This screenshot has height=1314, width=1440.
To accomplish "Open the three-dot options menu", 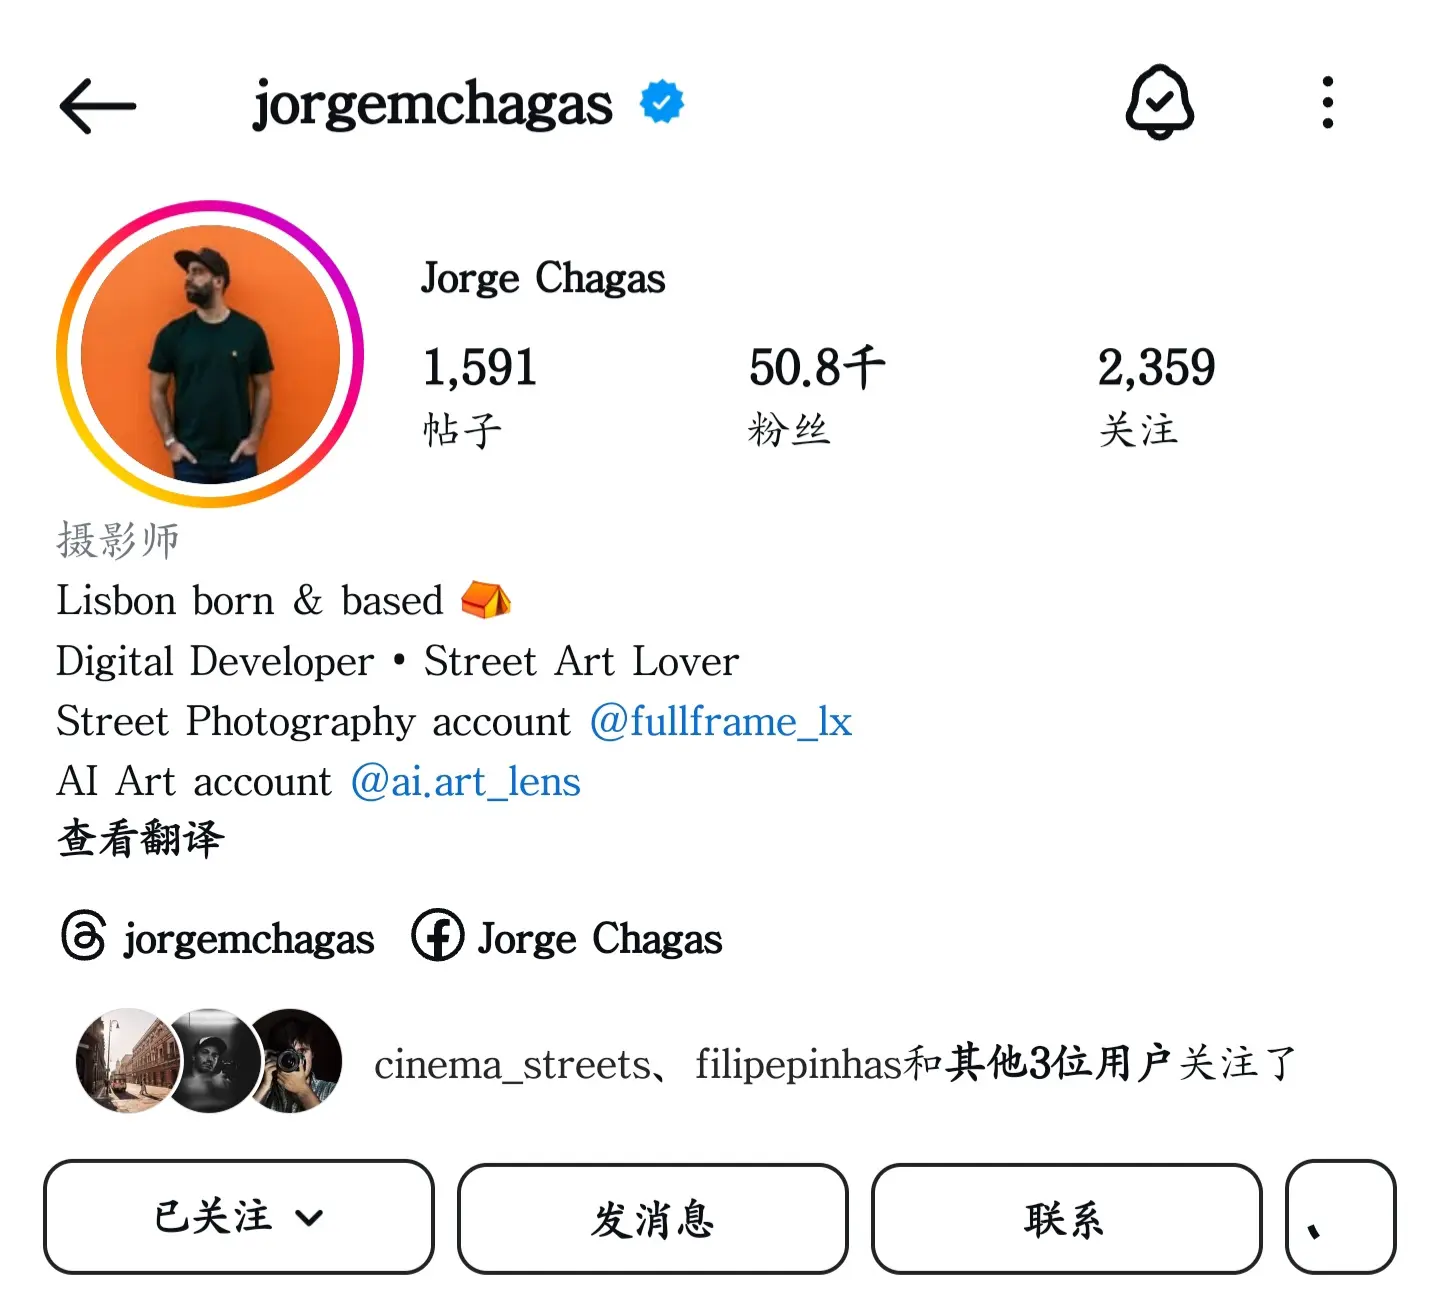I will [x=1327, y=102].
